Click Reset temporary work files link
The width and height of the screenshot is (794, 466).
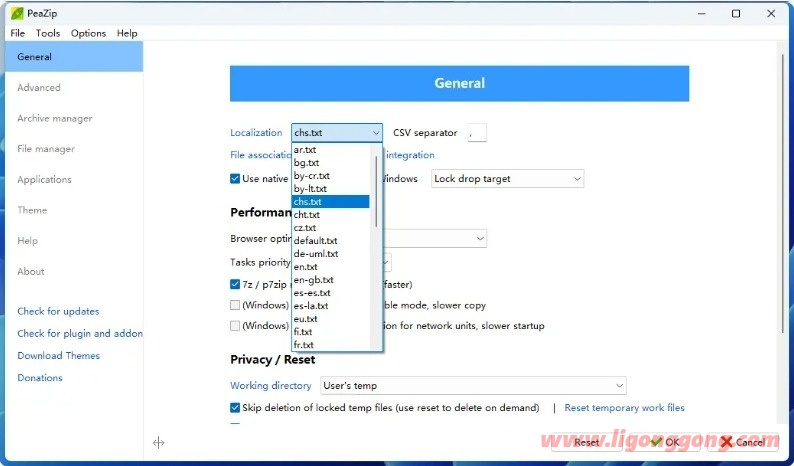(624, 408)
